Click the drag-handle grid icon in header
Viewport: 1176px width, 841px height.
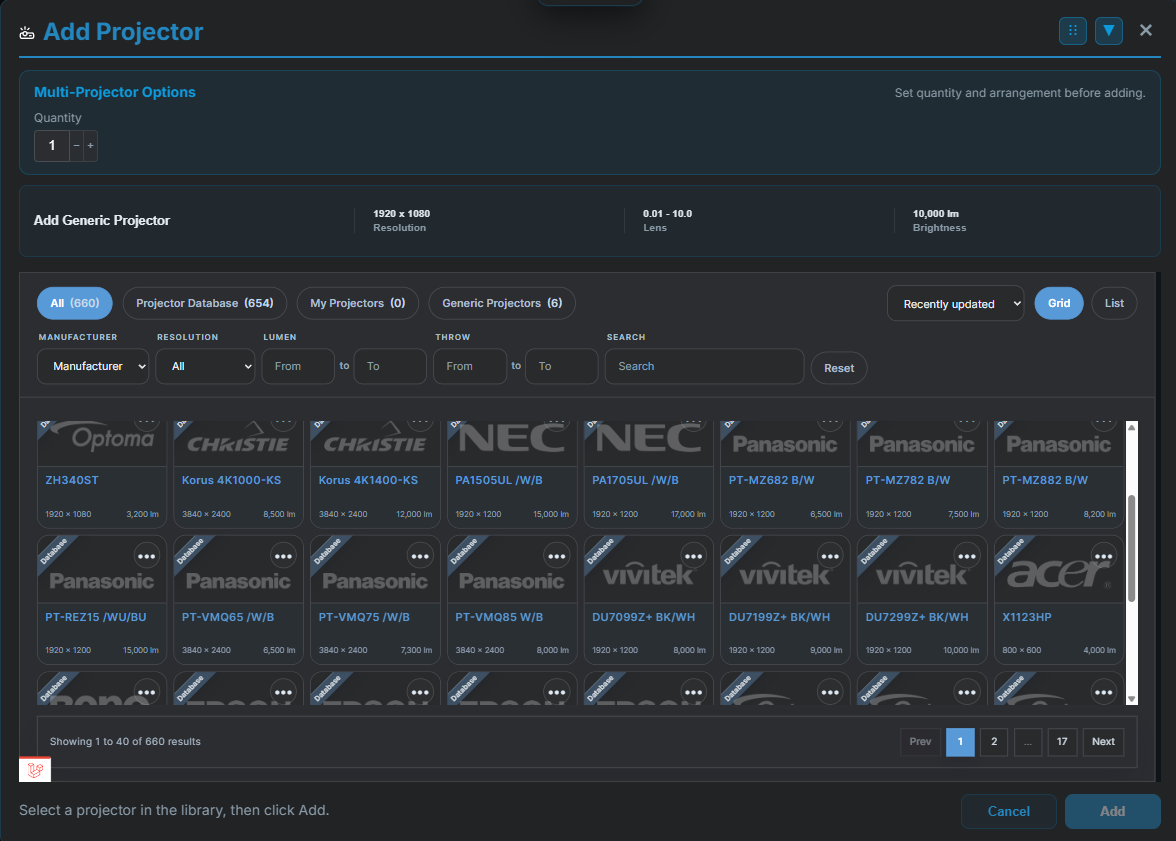tap(1072, 31)
